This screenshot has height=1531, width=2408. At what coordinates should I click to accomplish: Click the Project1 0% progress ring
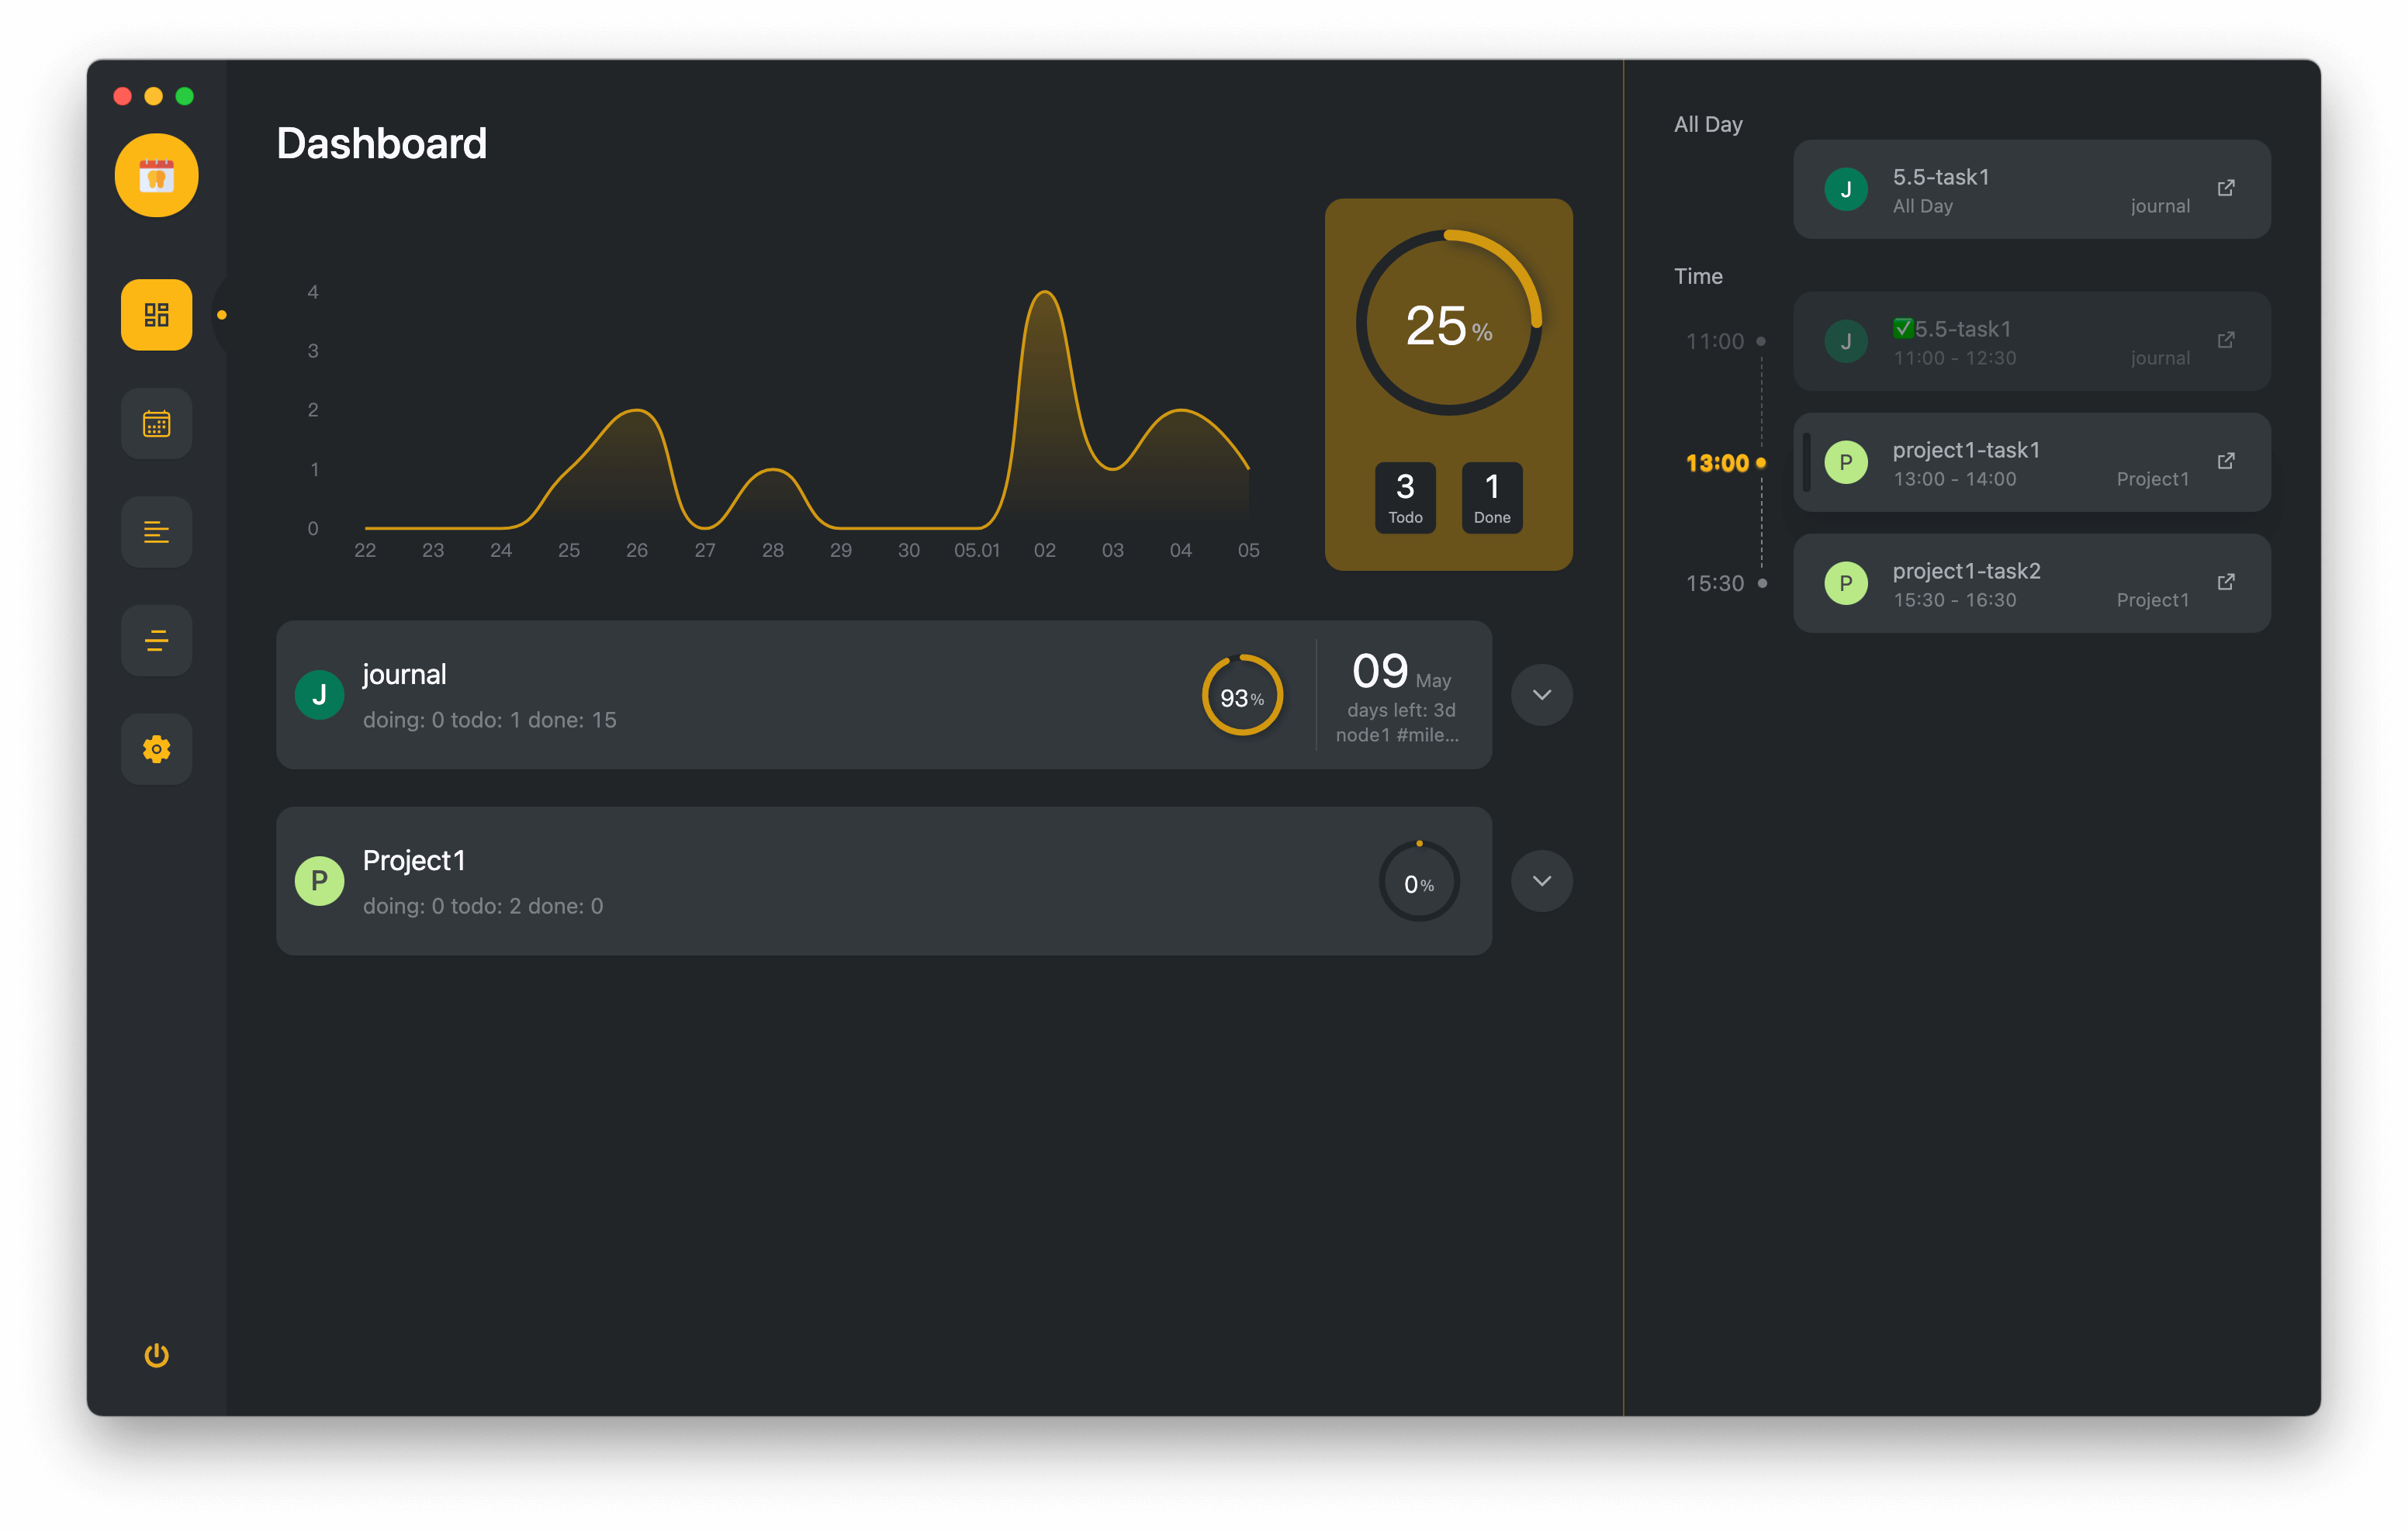[x=1418, y=882]
